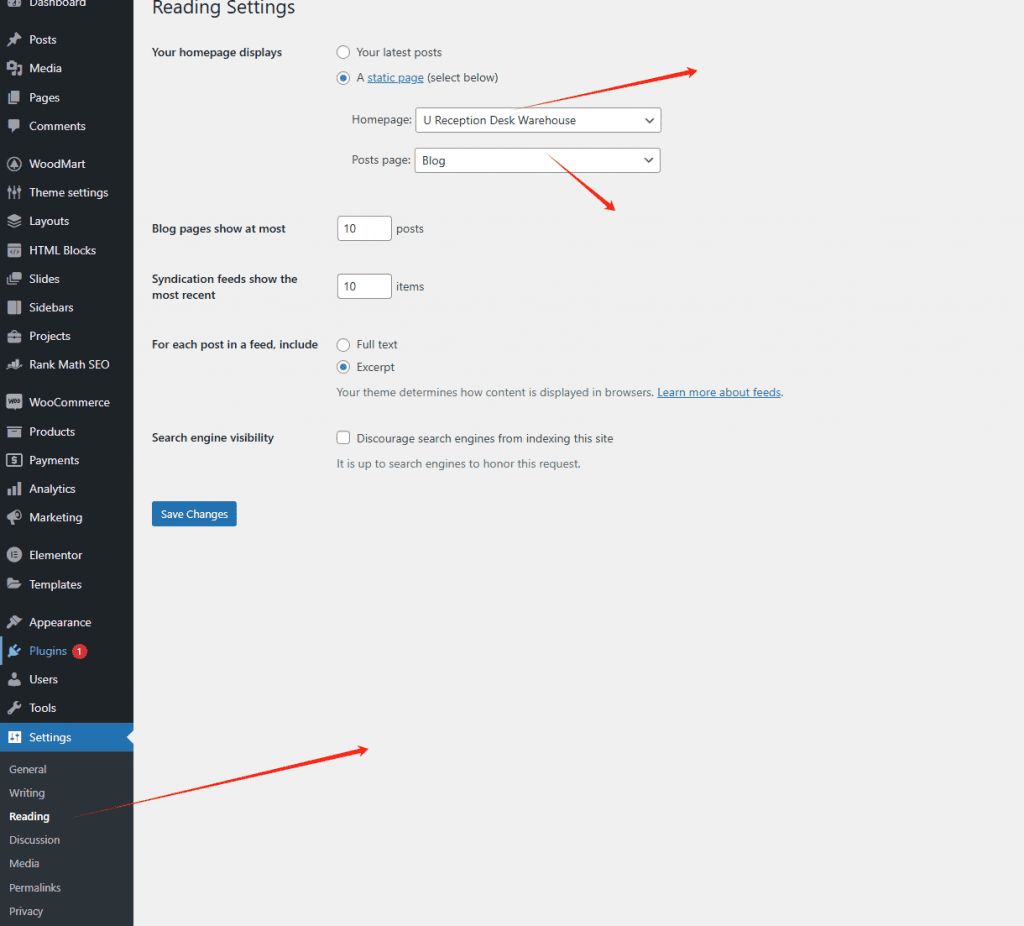
Task: Click the Analytics bar chart icon
Action: (14, 489)
